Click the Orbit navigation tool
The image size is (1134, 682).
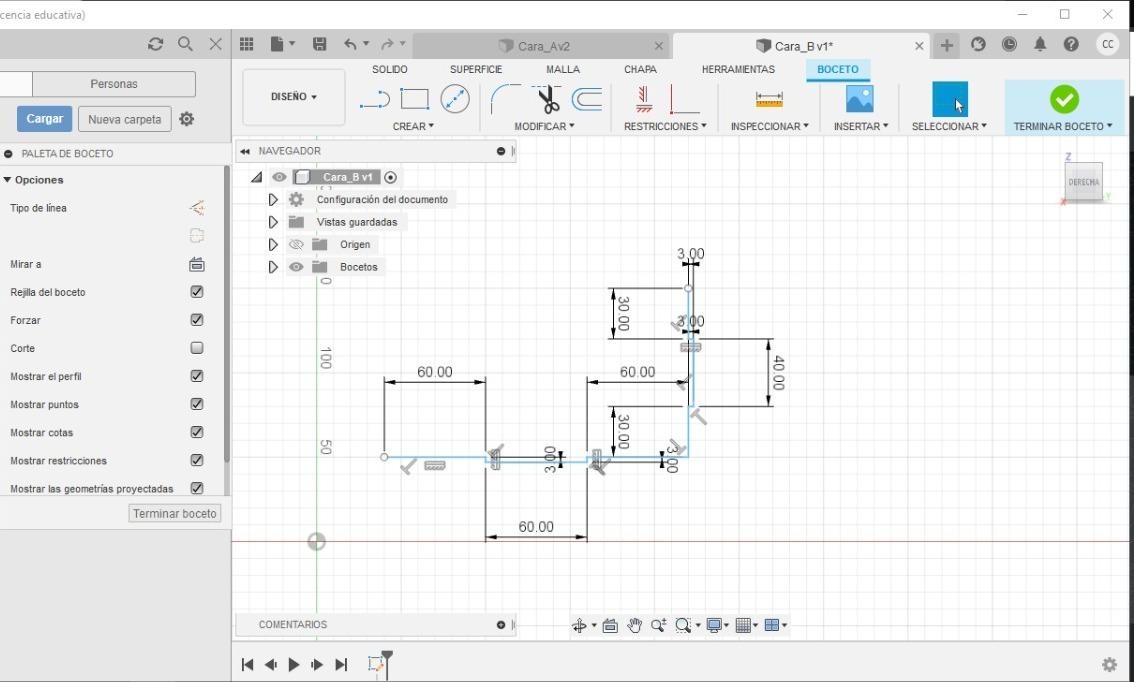(x=579, y=626)
